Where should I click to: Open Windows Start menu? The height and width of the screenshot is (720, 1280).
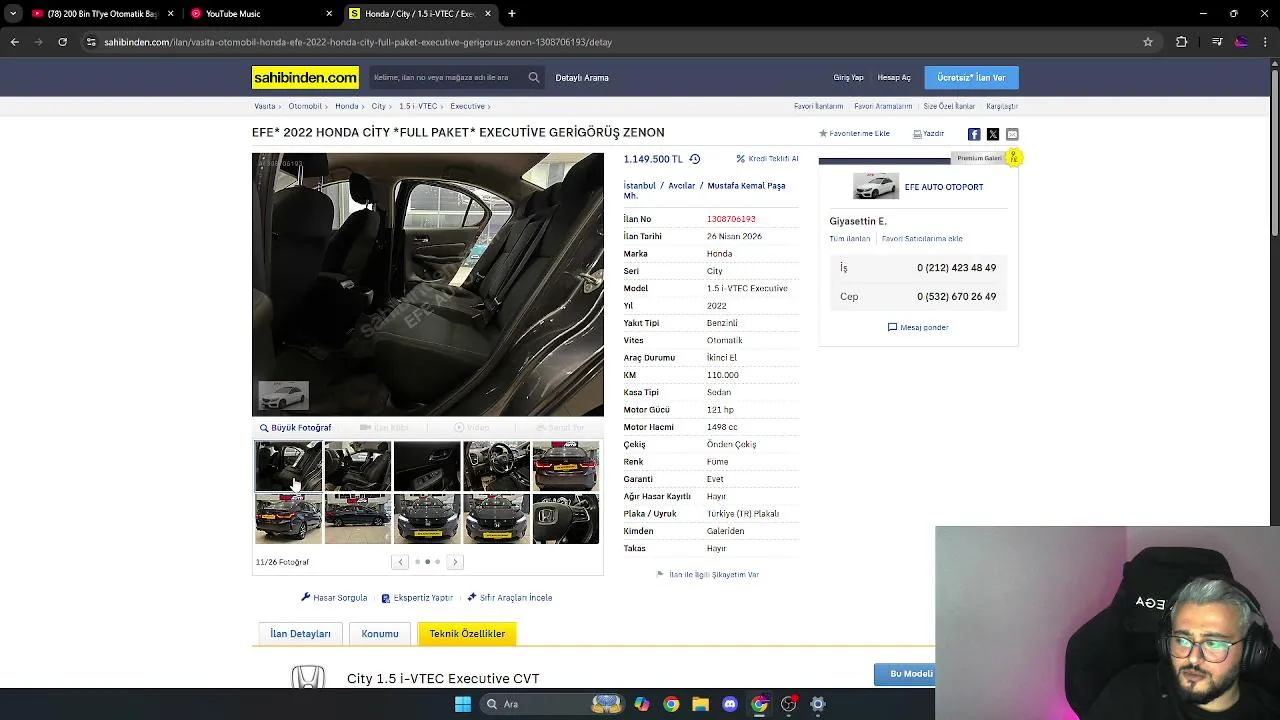(x=463, y=704)
